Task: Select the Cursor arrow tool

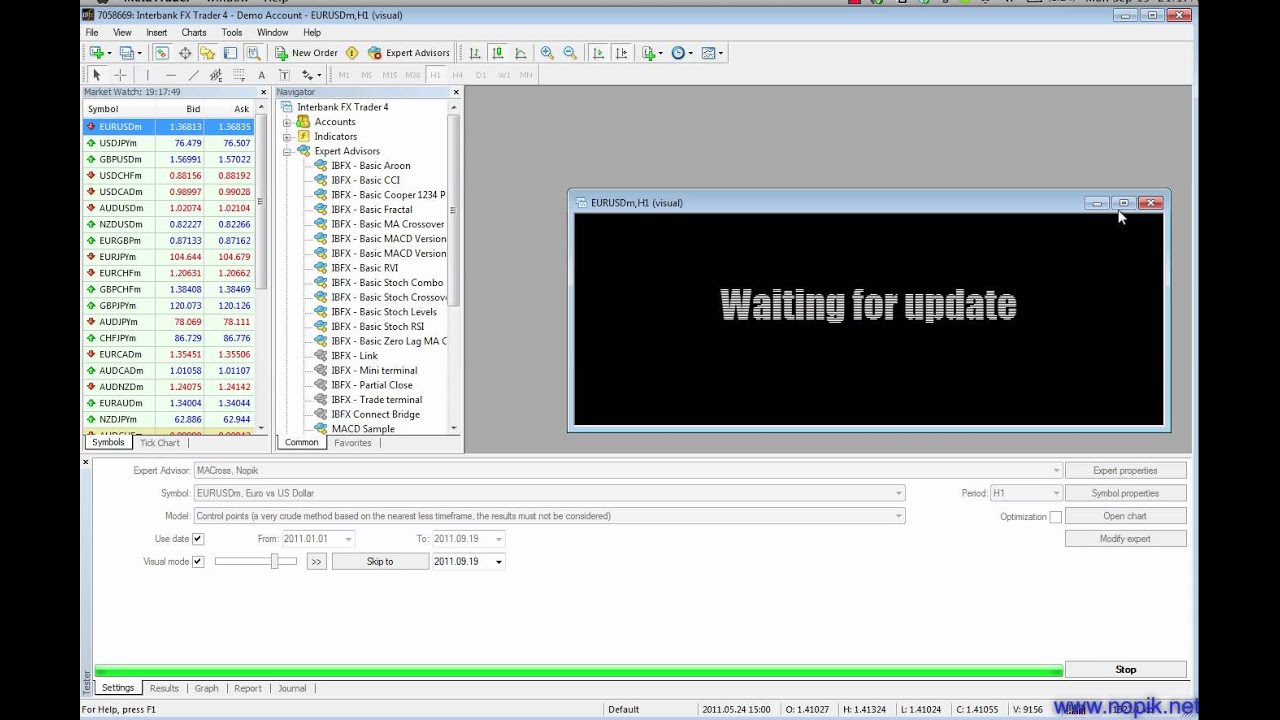Action: tap(97, 75)
